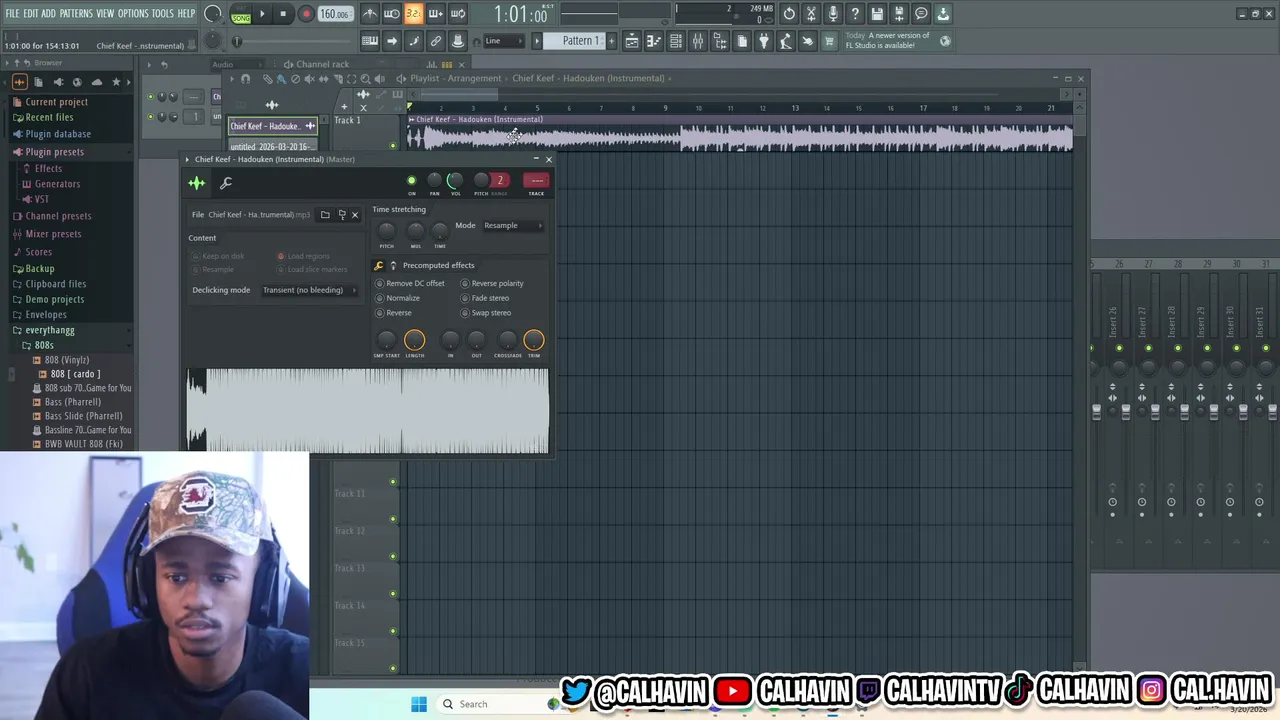Enable Reverse polarity option

(492, 283)
